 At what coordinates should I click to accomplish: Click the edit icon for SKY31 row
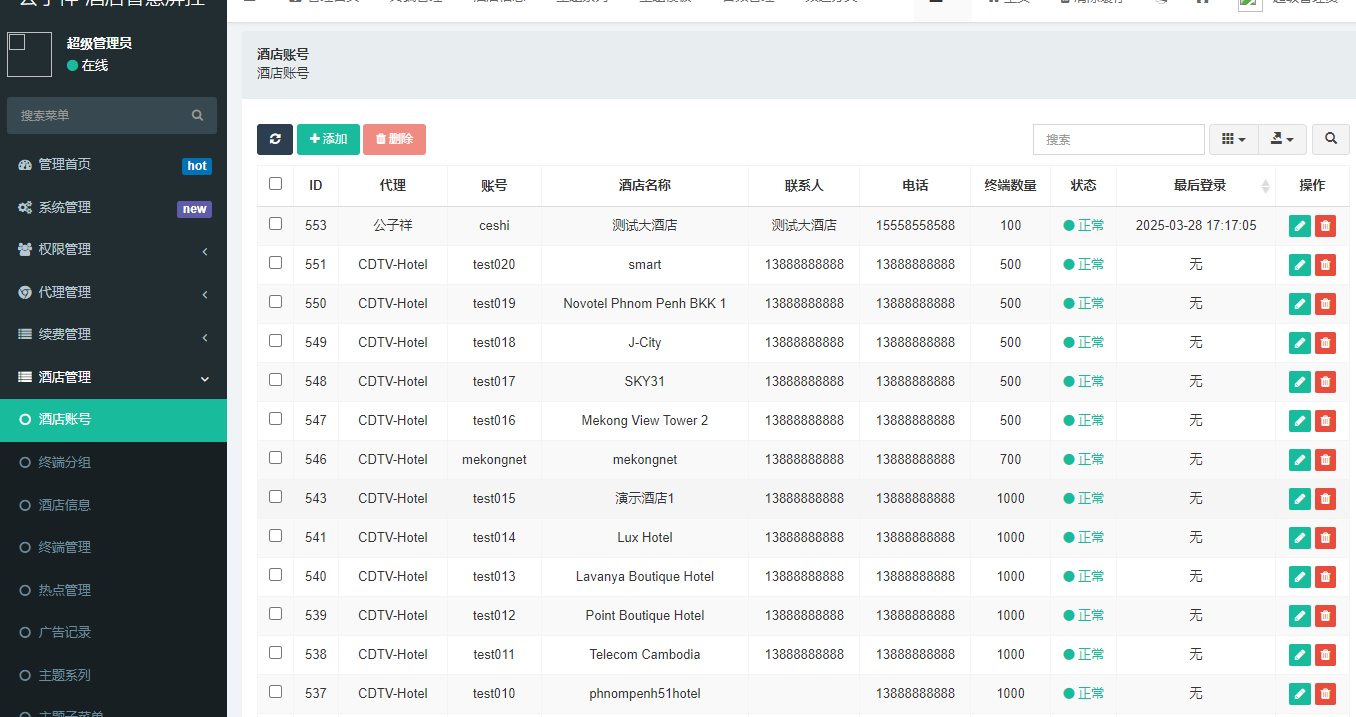(1299, 382)
